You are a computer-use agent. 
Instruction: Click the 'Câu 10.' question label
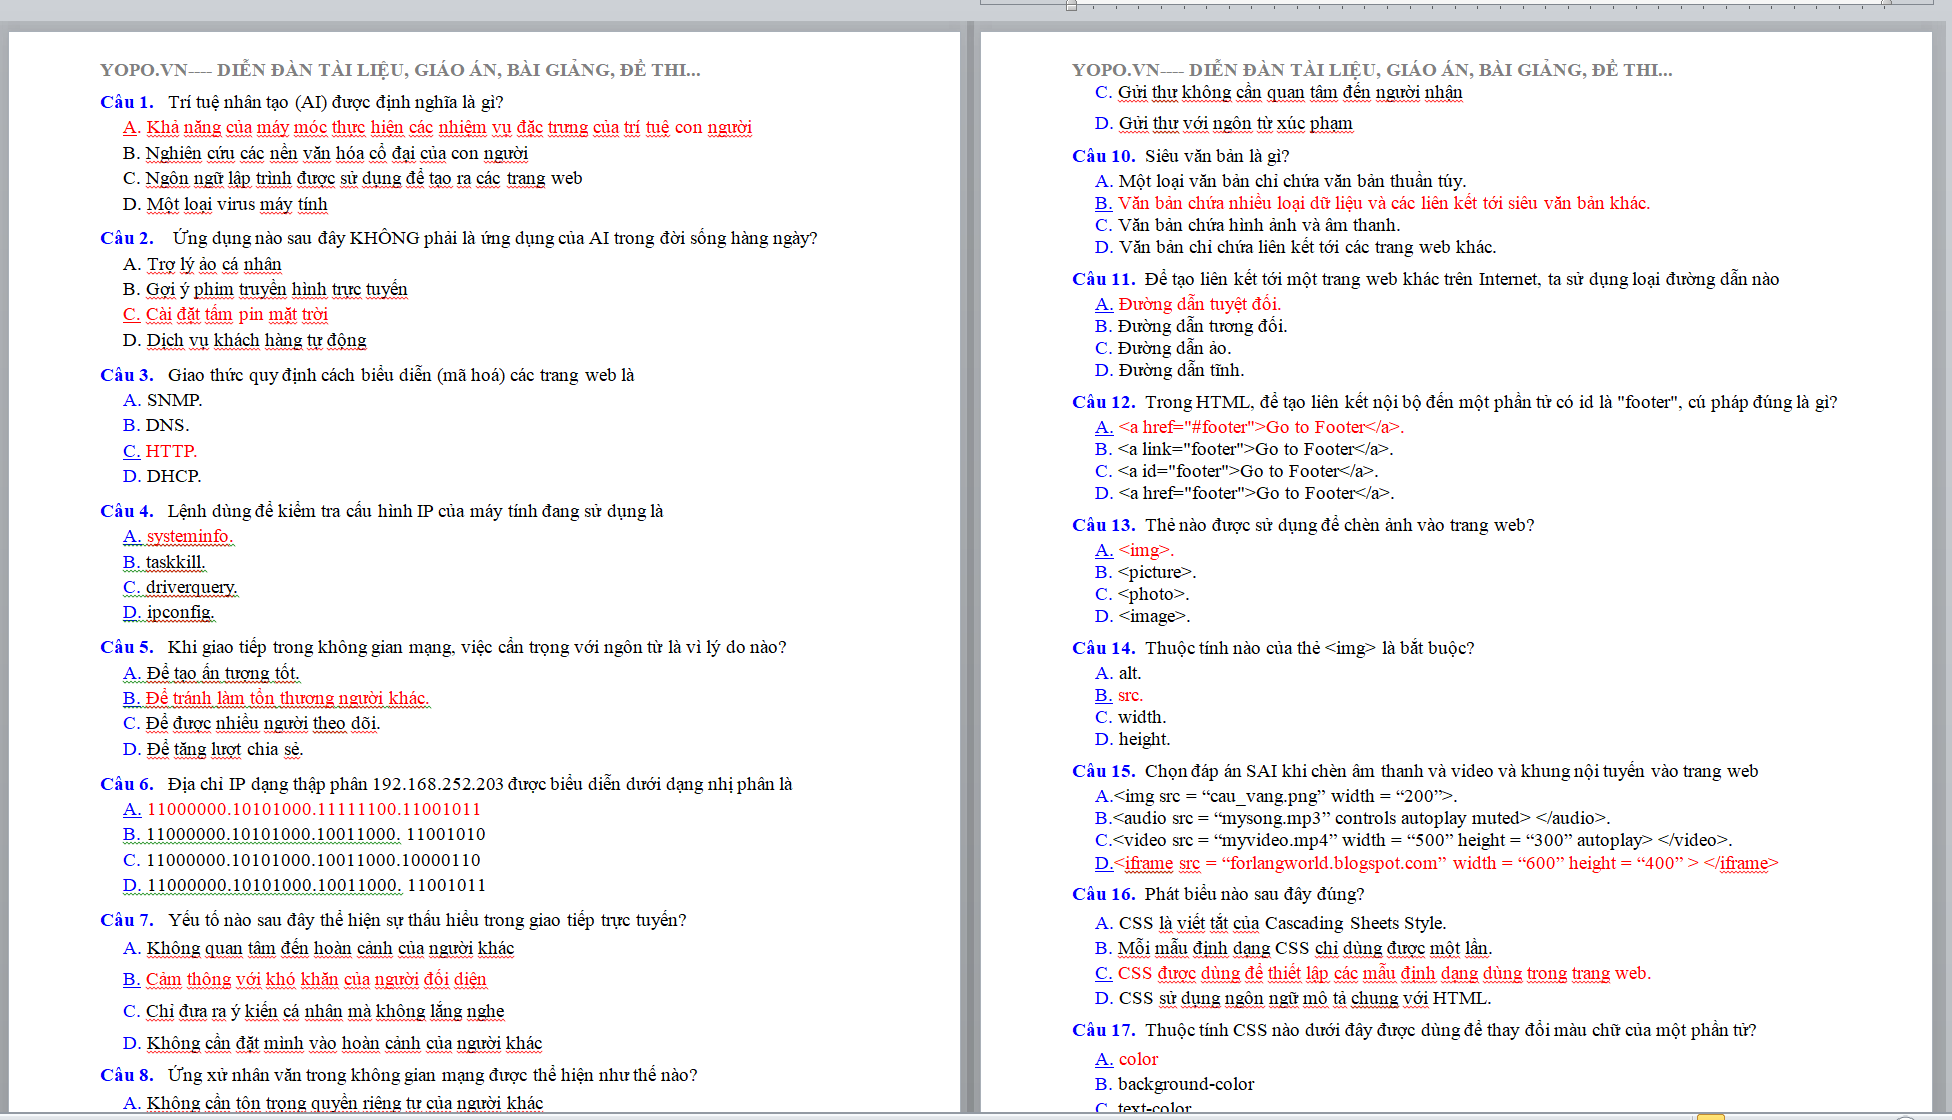(1103, 156)
